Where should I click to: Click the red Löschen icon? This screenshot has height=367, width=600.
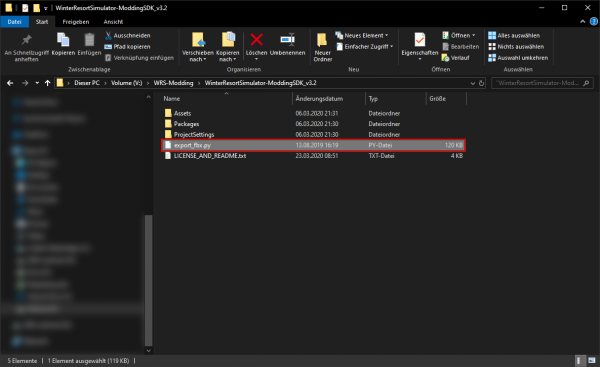(256, 40)
